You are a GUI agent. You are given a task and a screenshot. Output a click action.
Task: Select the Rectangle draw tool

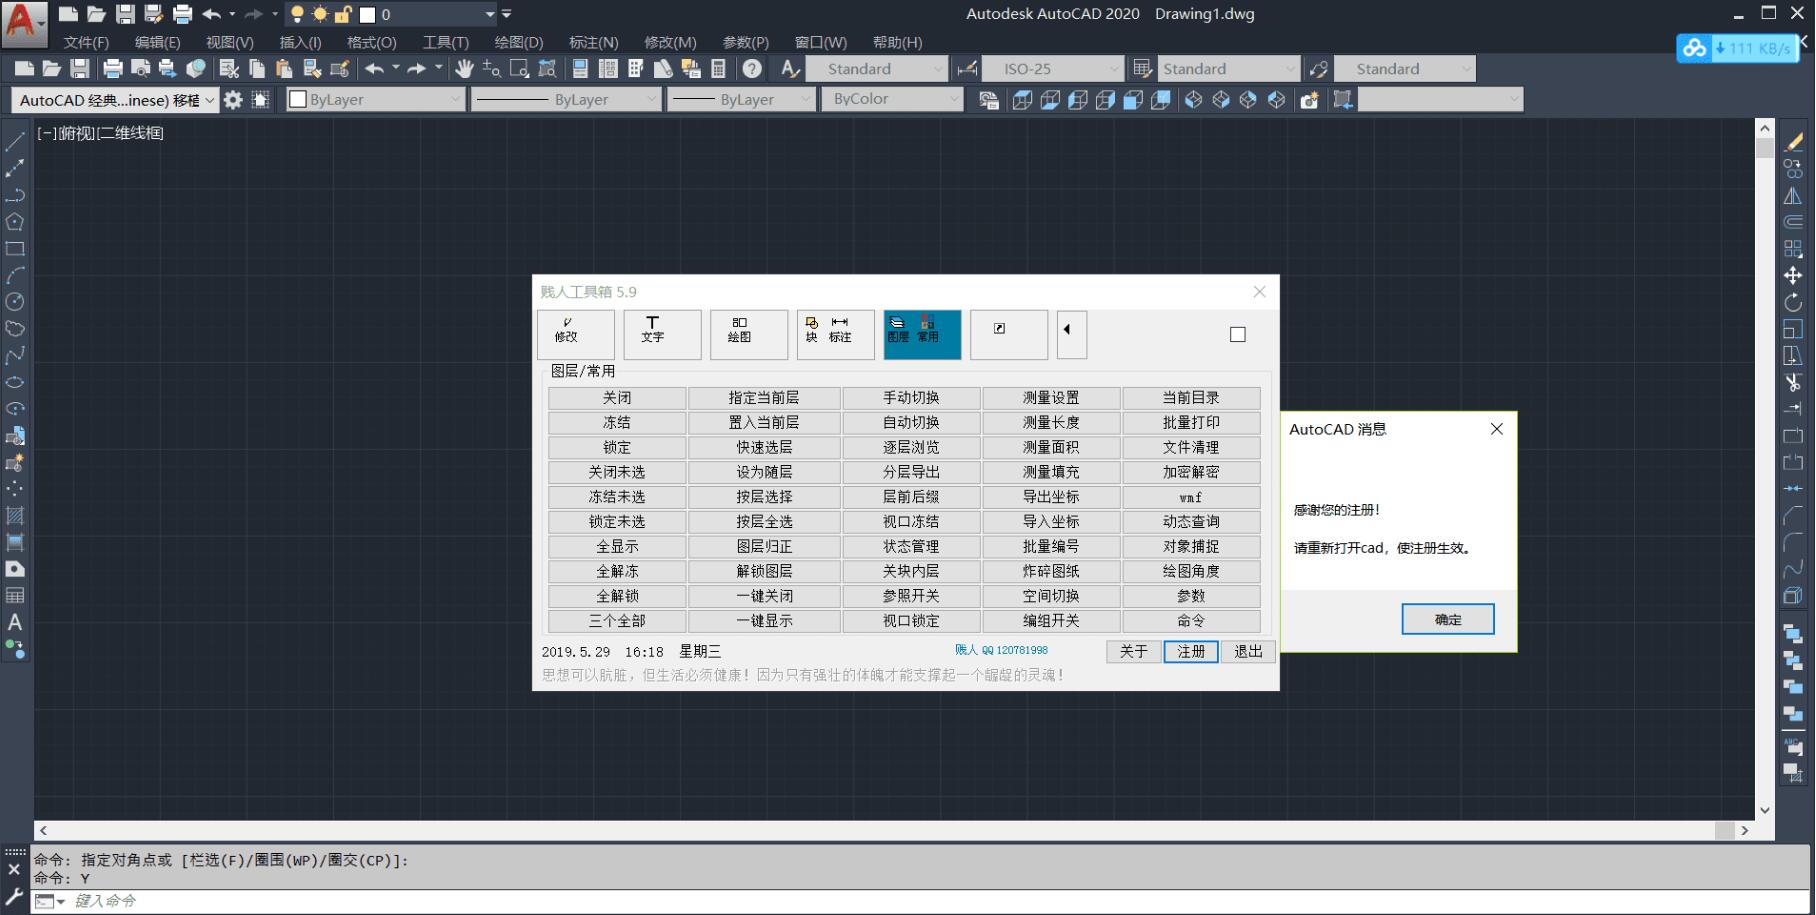15,249
